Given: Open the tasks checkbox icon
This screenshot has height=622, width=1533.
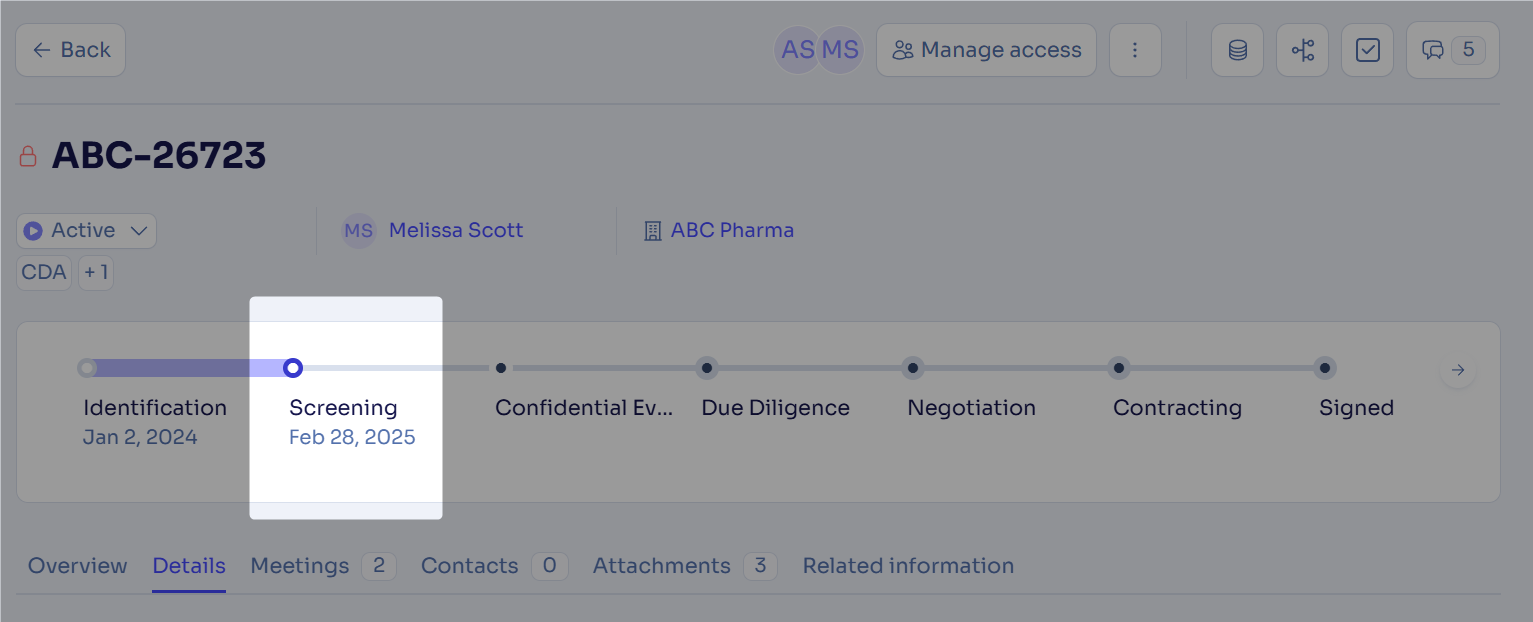Looking at the screenshot, I should 1367,50.
